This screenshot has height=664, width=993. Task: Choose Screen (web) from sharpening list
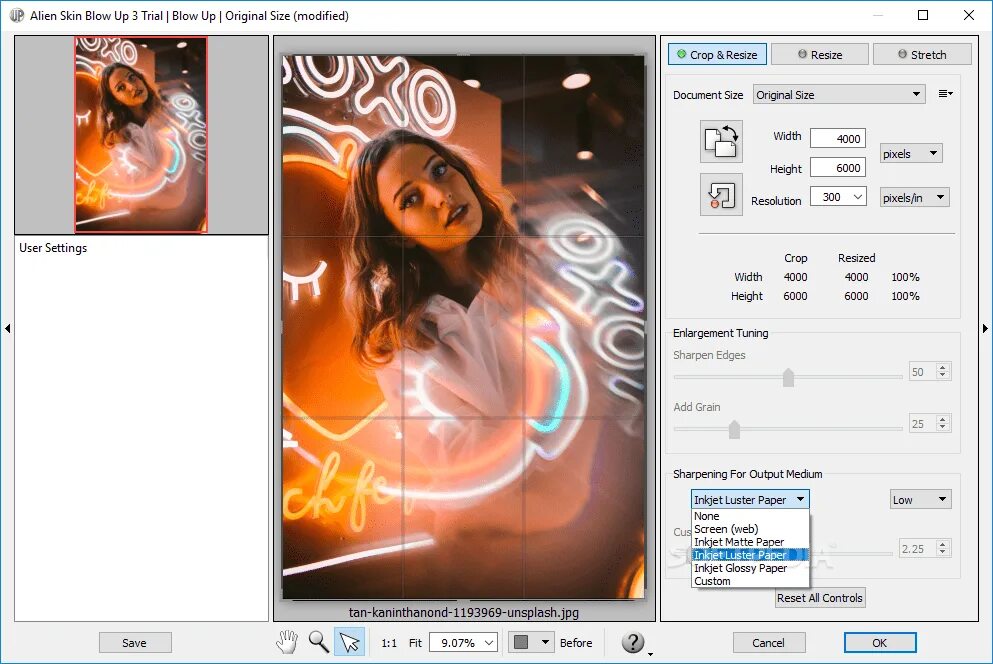726,529
